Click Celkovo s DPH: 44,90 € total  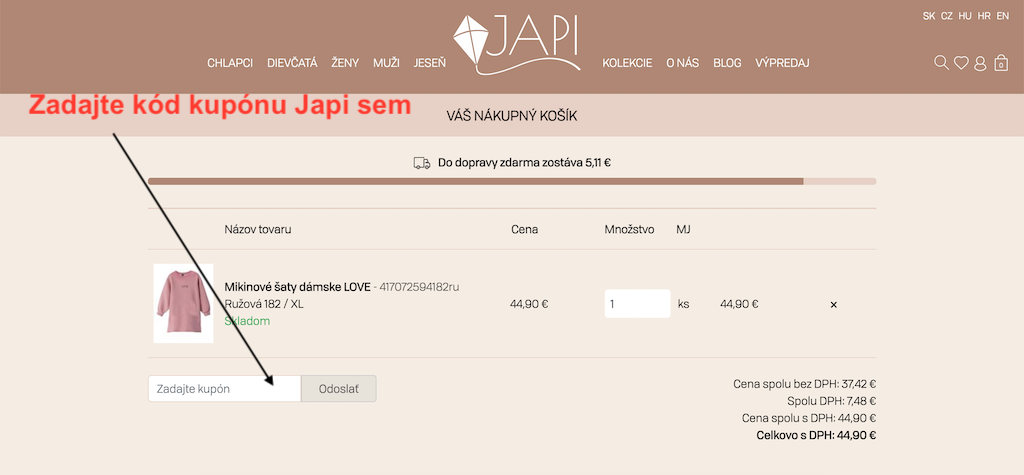click(x=816, y=435)
